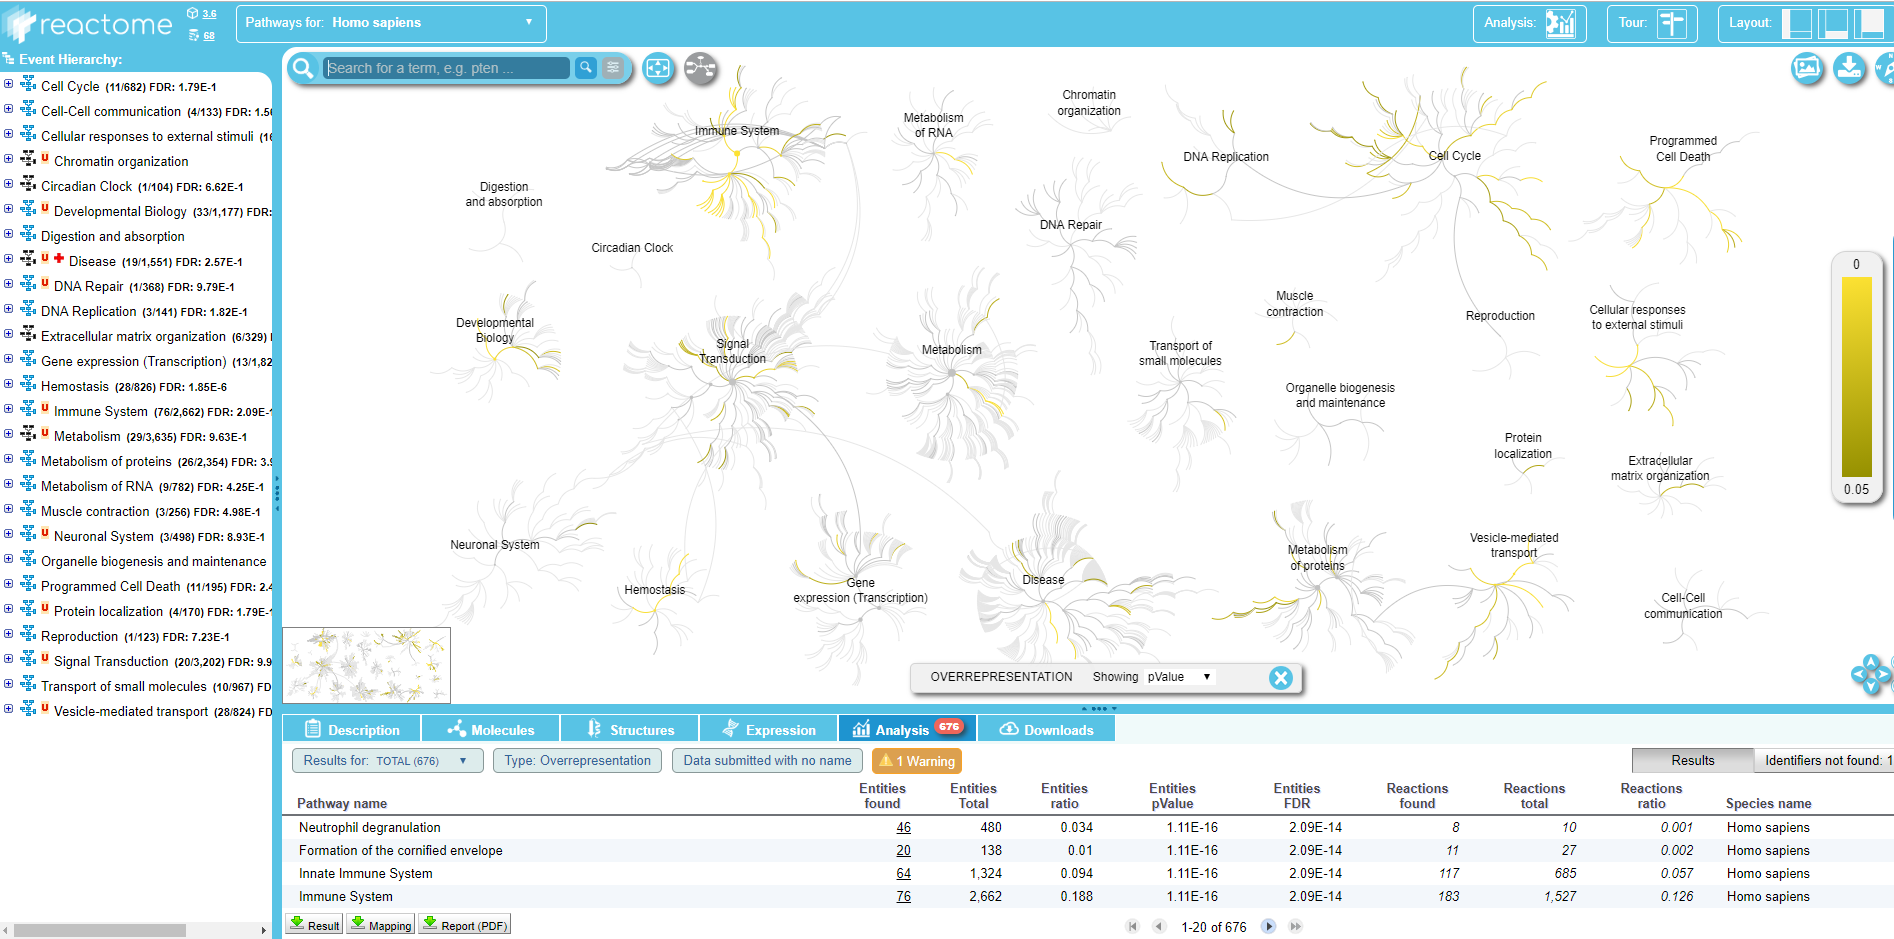Expand the Gene expression tree node

click(x=8, y=359)
